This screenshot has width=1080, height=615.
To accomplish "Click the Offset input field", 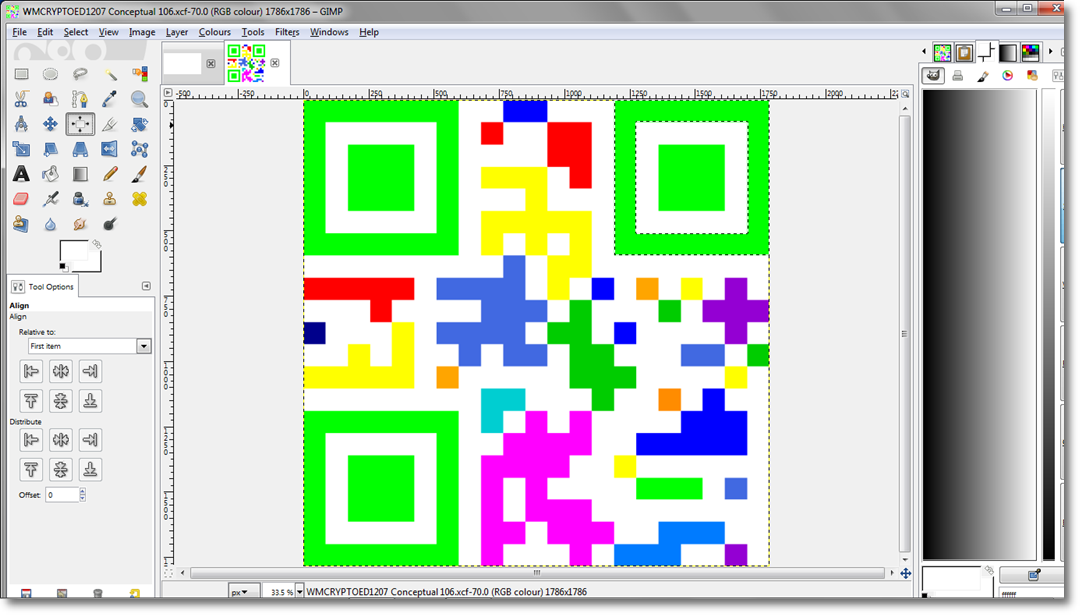I will (x=62, y=494).
